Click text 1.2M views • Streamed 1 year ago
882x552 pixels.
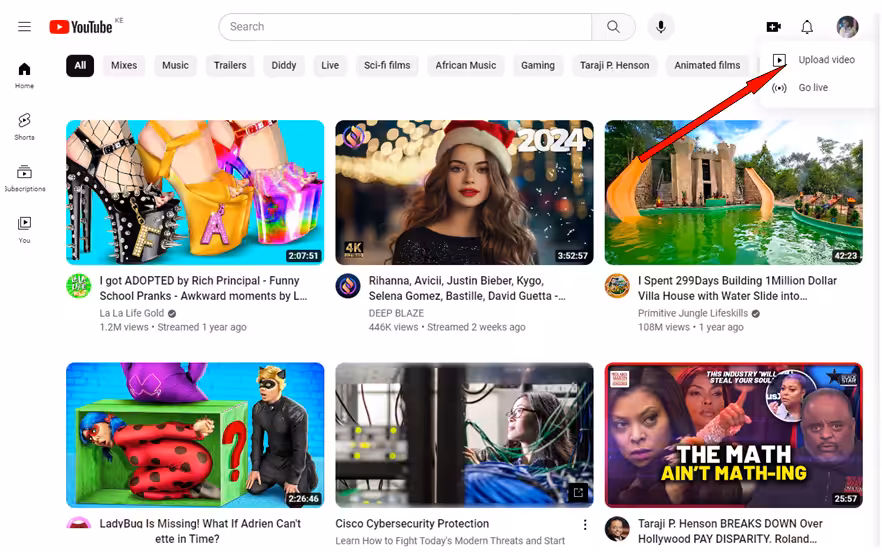coord(173,327)
